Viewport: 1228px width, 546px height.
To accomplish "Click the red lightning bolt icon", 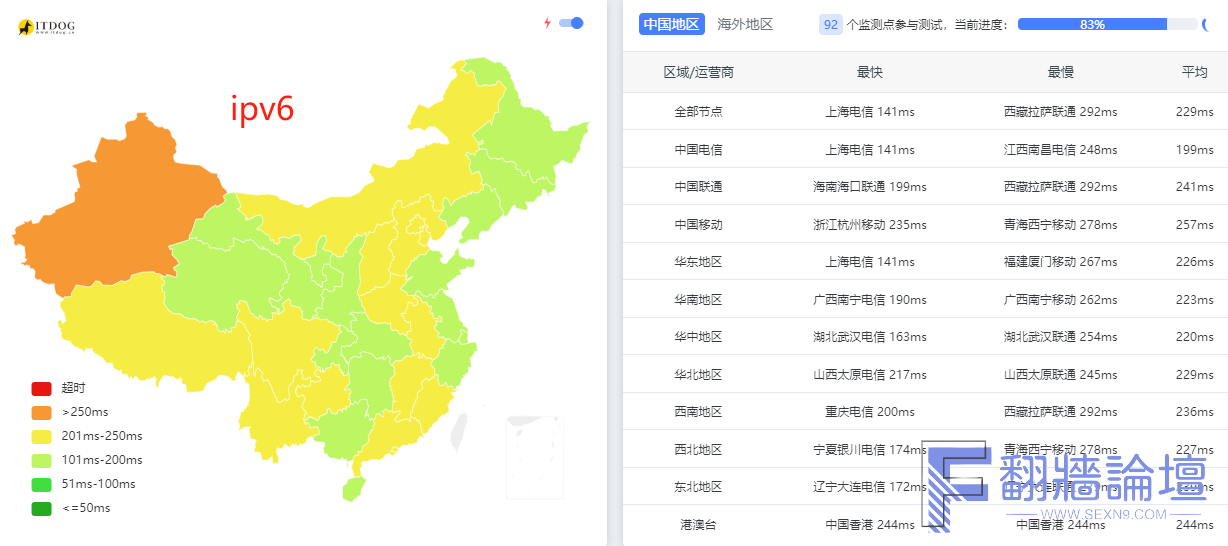I will click(x=547, y=23).
